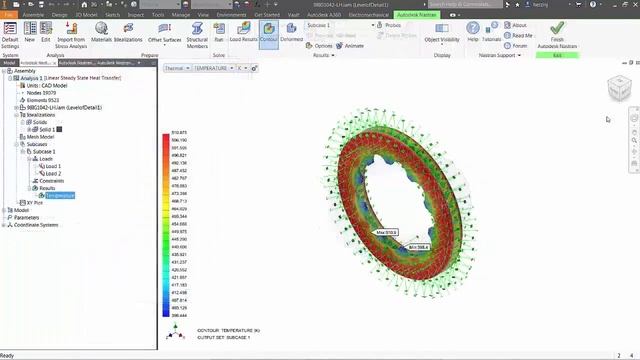This screenshot has width=640, height=360.
Task: Click the Search Help input field
Action: (465, 4)
